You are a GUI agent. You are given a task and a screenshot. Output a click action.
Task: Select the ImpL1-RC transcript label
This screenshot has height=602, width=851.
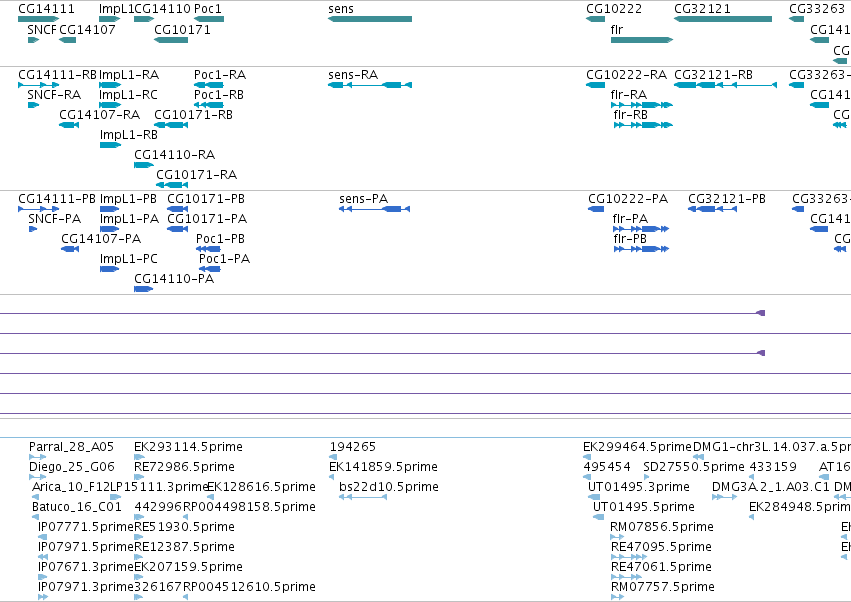[128, 94]
